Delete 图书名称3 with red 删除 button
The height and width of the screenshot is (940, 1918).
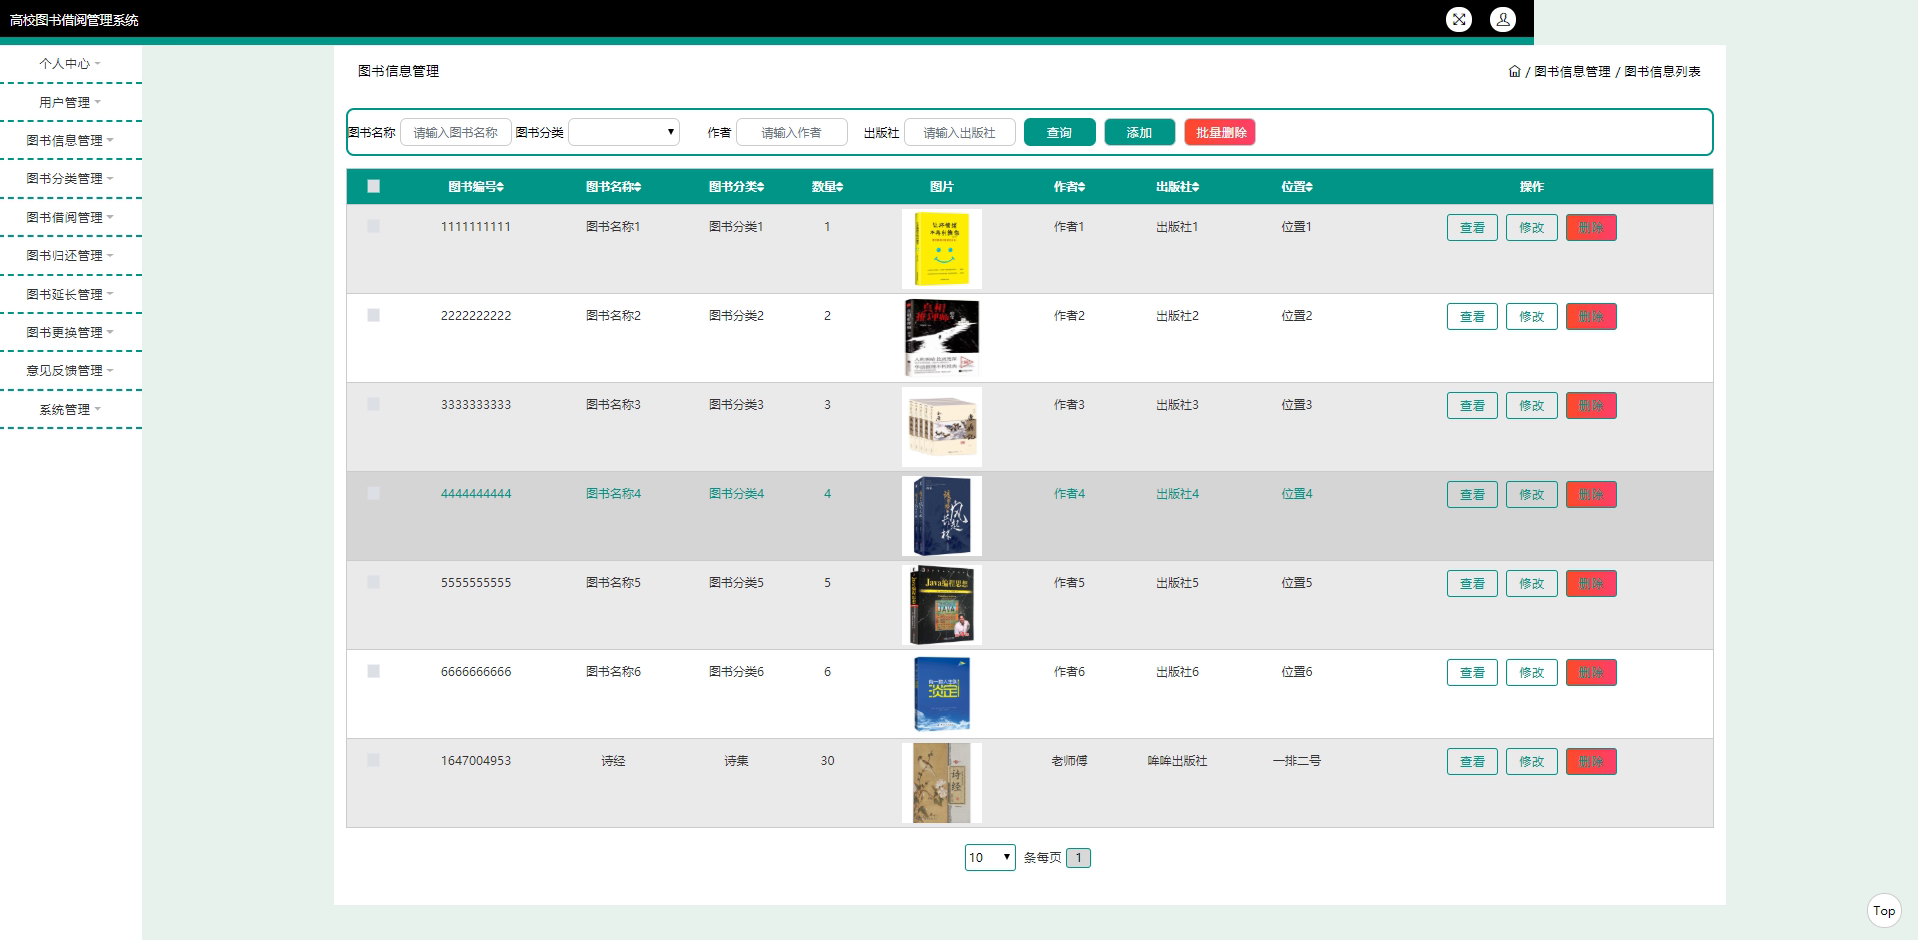coord(1591,406)
